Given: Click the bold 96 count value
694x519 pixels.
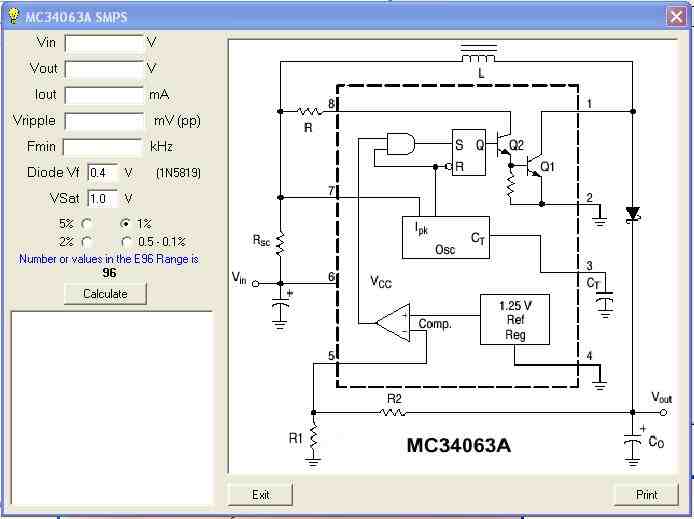Looking at the screenshot, I should 109,273.
